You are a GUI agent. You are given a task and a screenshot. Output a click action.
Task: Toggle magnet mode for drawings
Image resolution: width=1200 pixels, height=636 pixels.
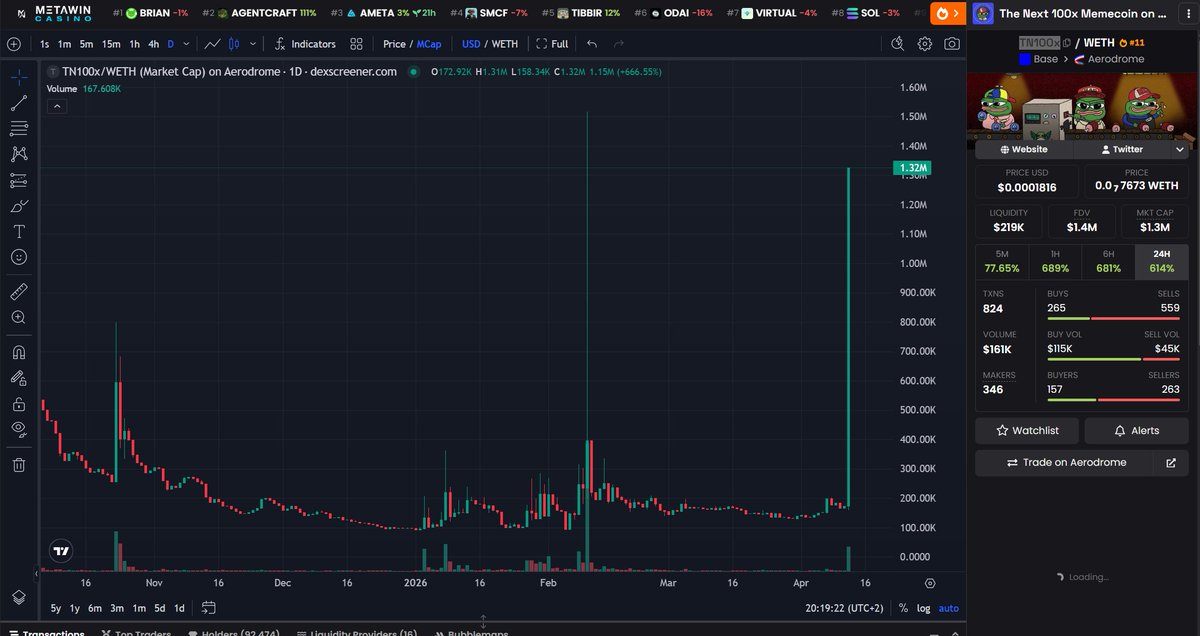19,352
